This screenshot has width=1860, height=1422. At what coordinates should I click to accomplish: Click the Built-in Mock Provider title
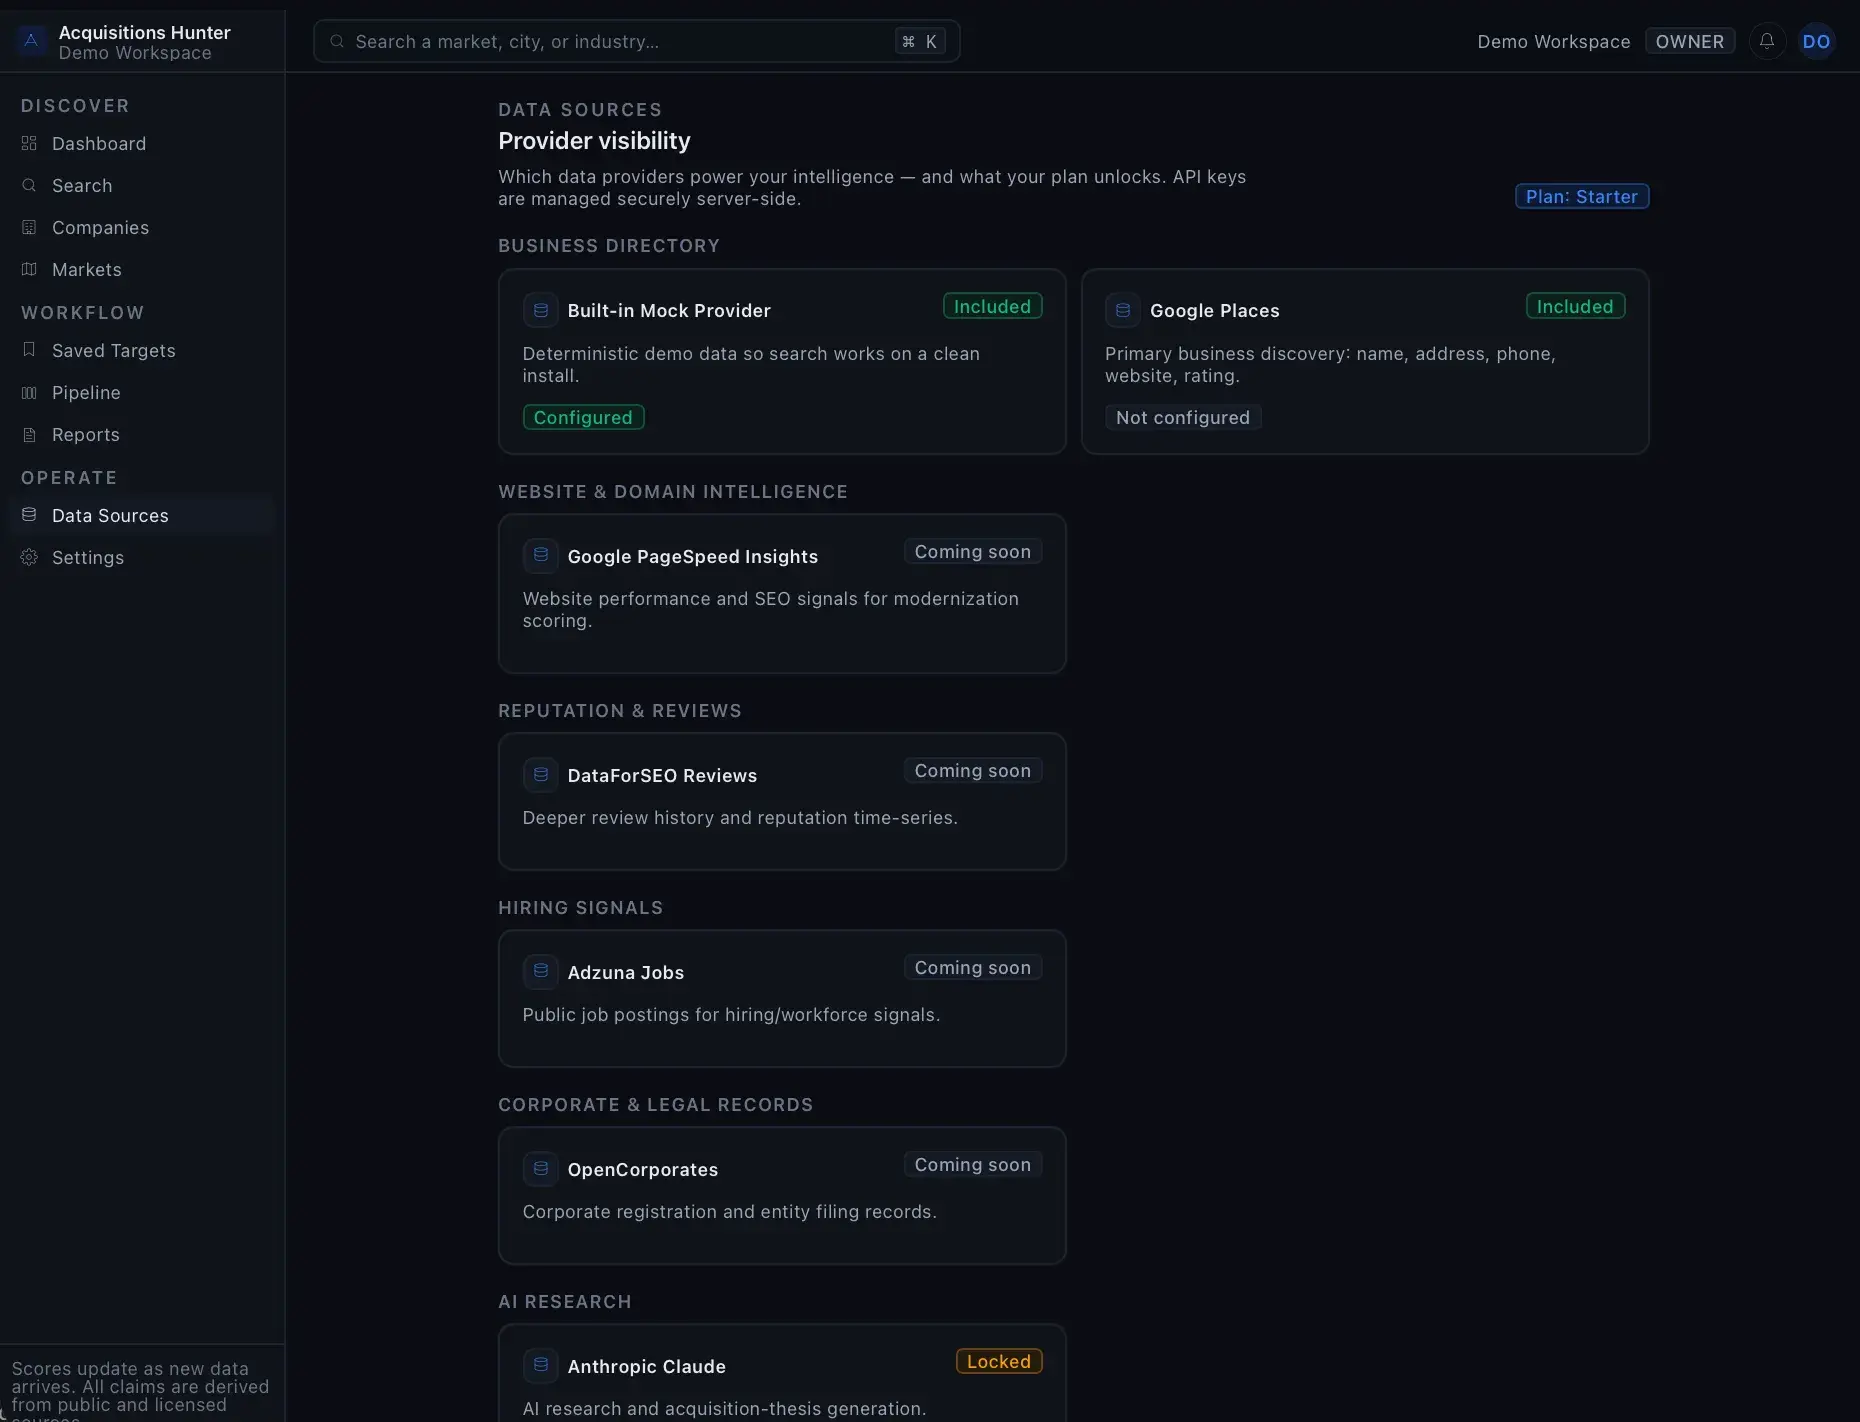(x=669, y=310)
